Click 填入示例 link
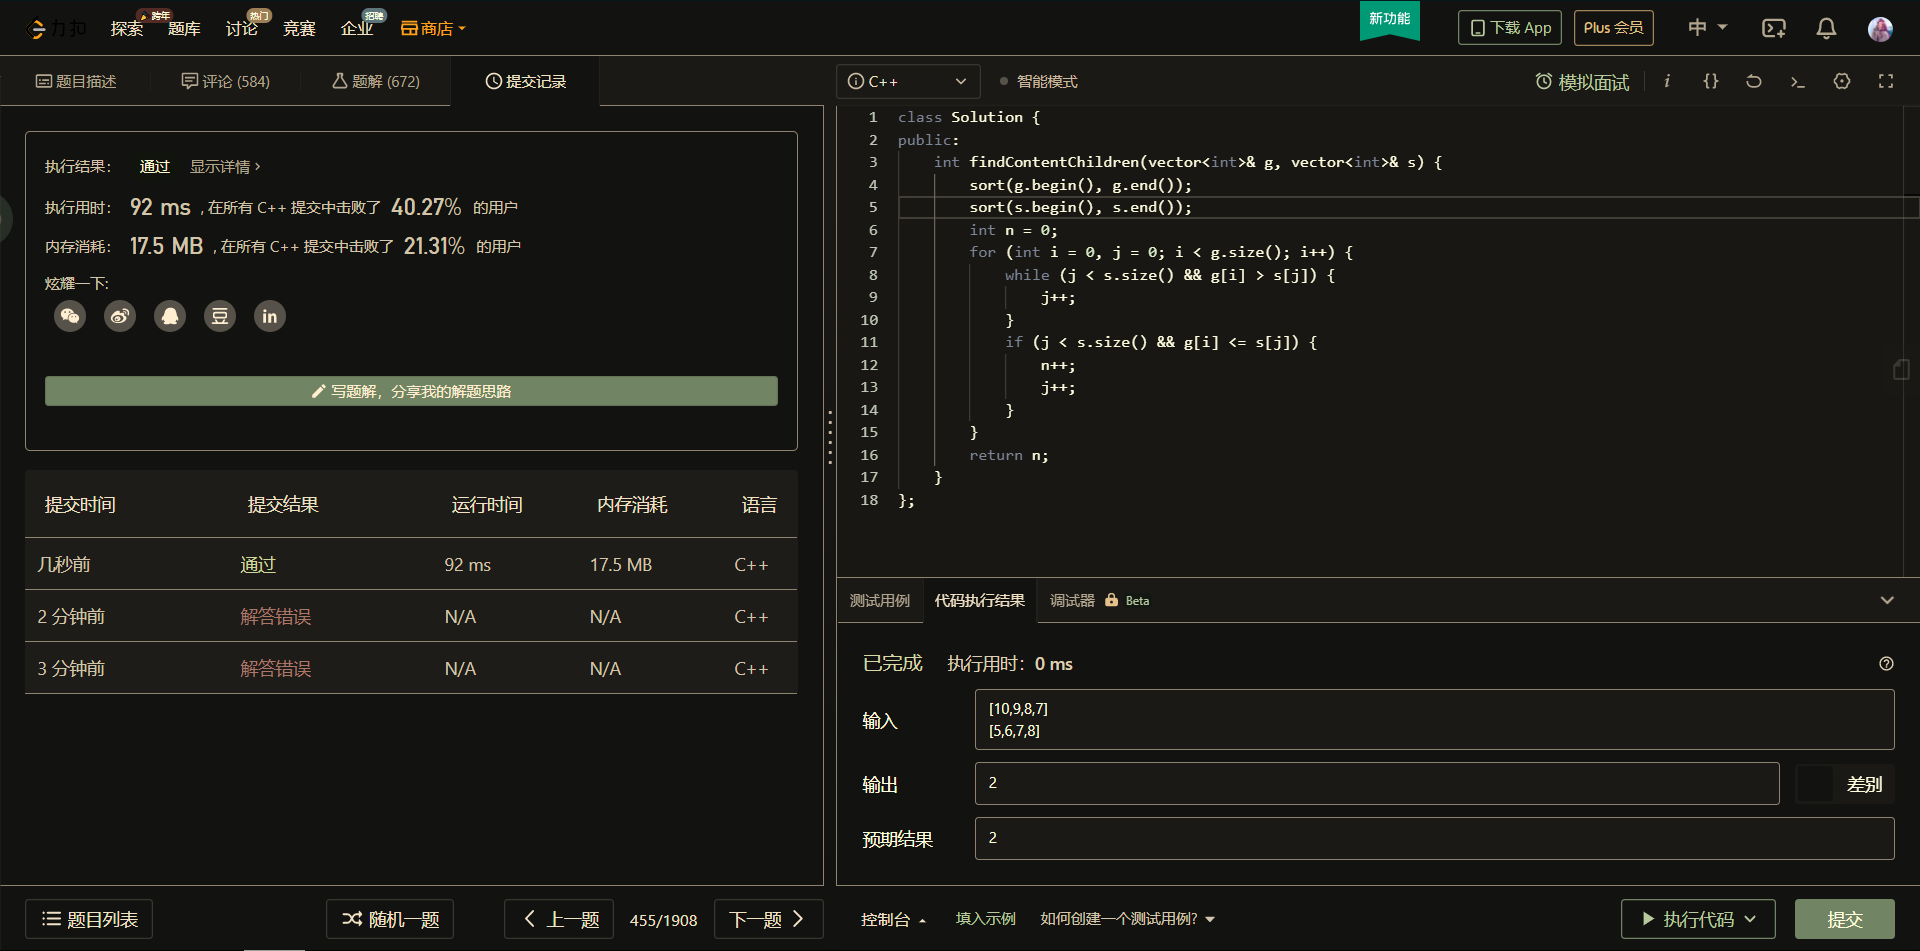Screen dimensions: 1920x951 click(x=985, y=919)
